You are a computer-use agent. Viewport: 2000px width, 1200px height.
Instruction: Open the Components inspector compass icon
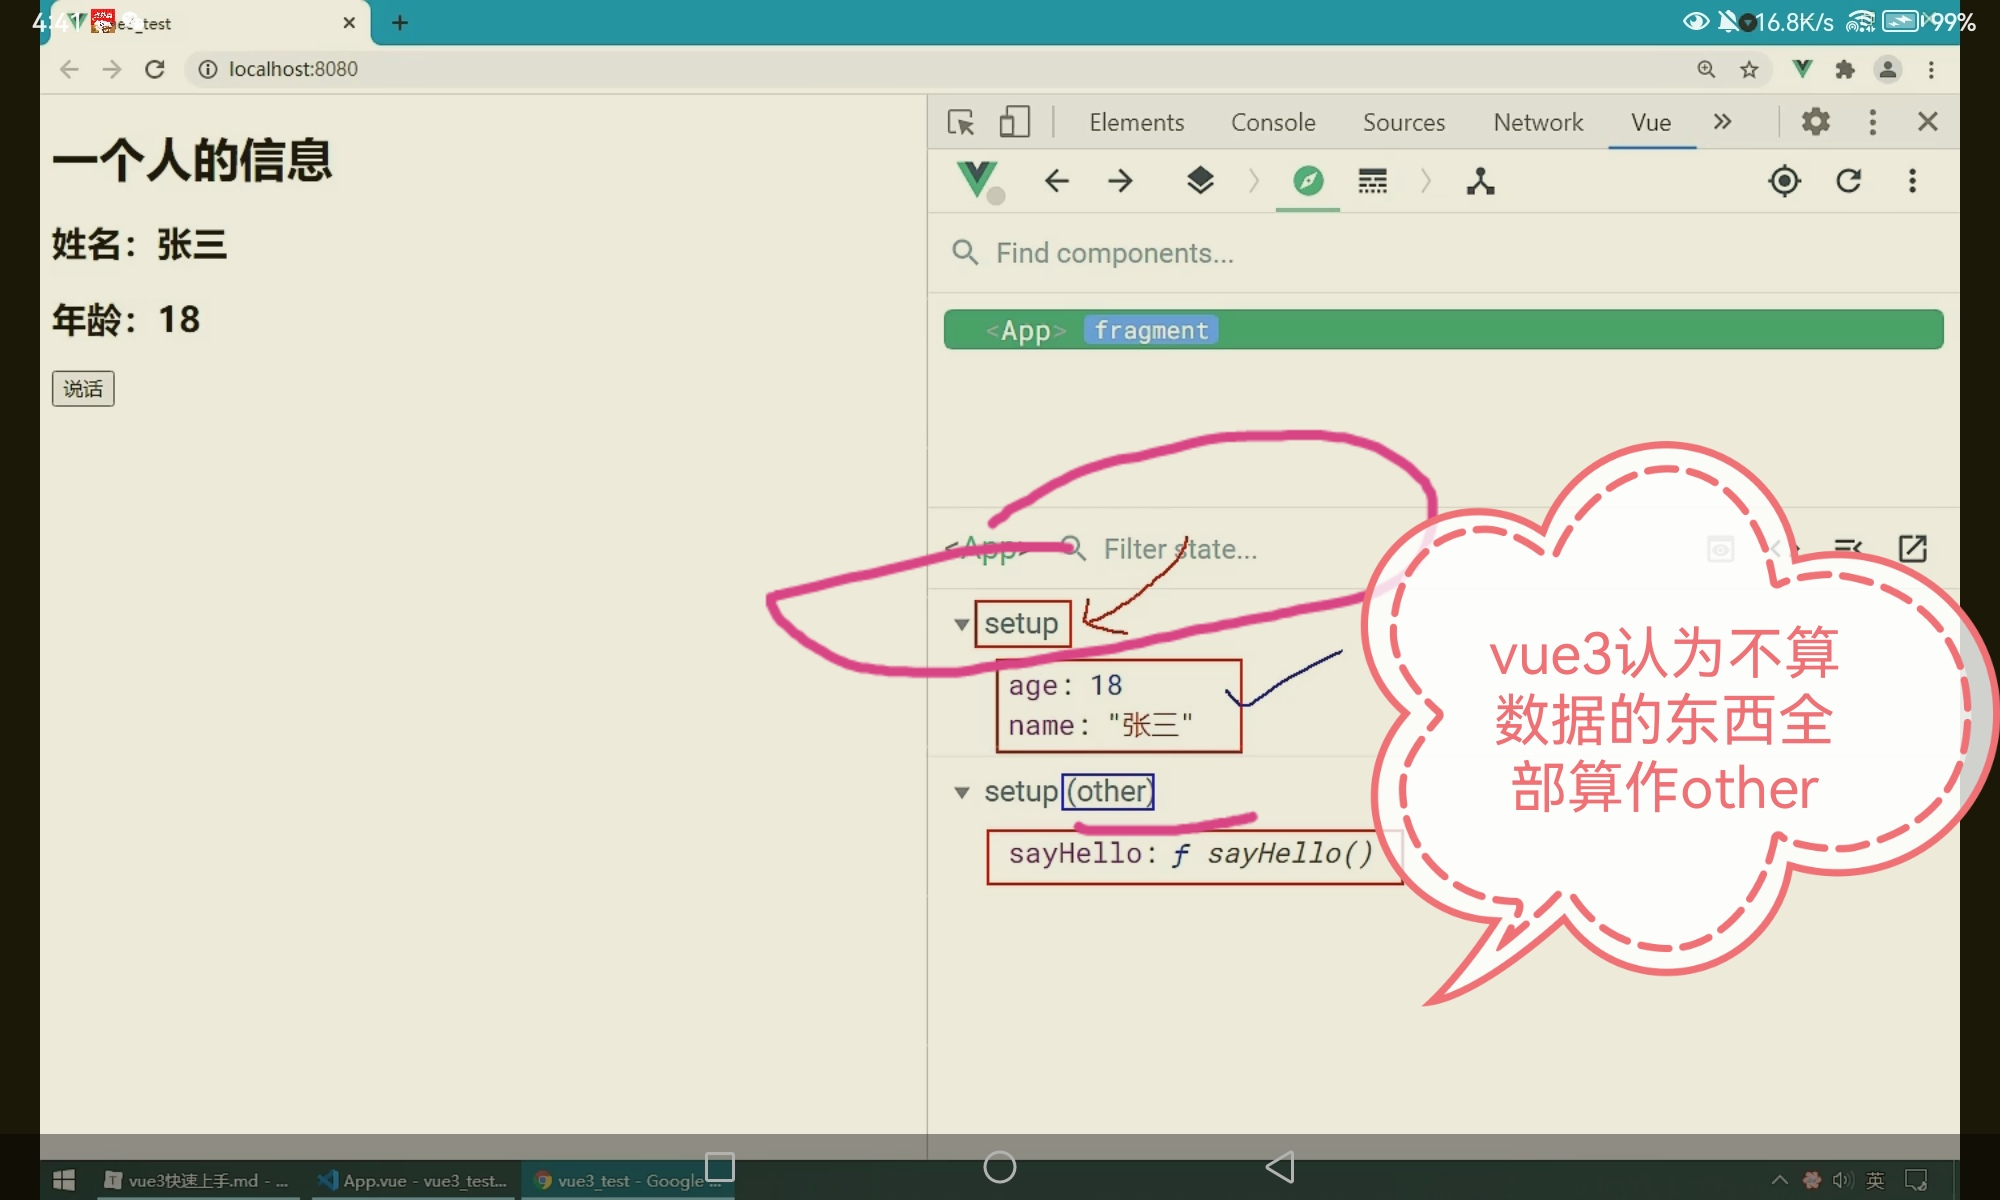[x=1307, y=181]
